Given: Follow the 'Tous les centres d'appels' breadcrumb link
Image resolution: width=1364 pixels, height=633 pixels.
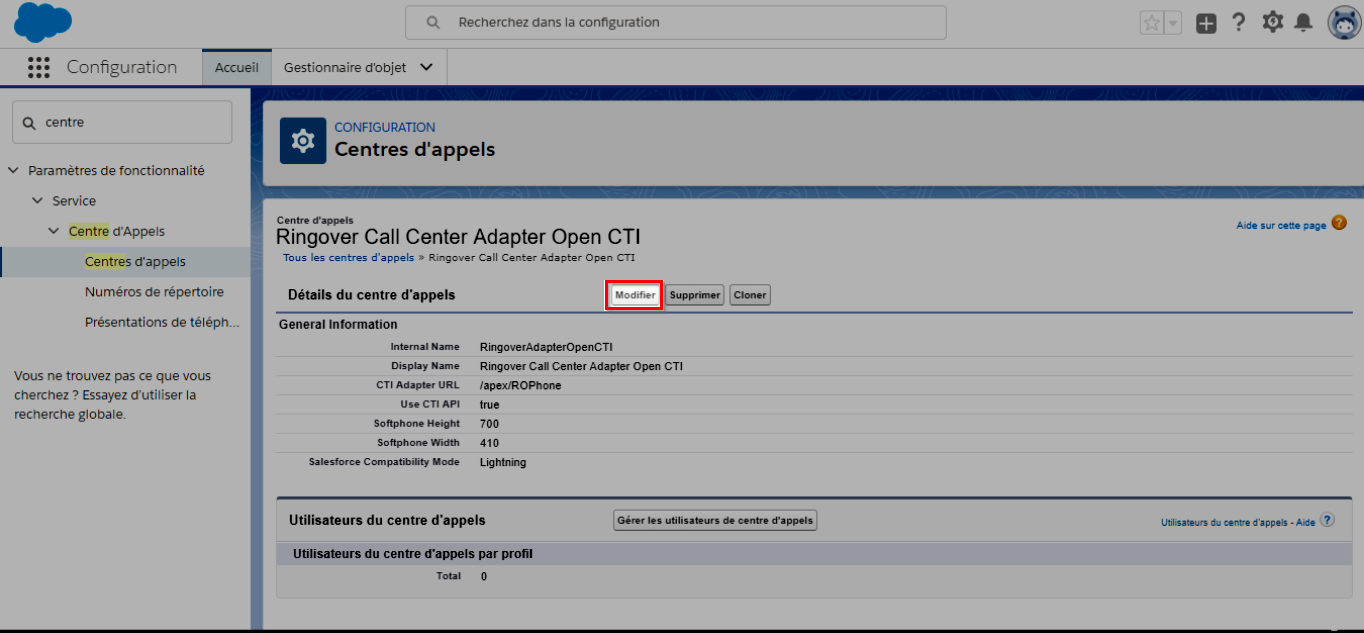Looking at the screenshot, I should pos(348,257).
